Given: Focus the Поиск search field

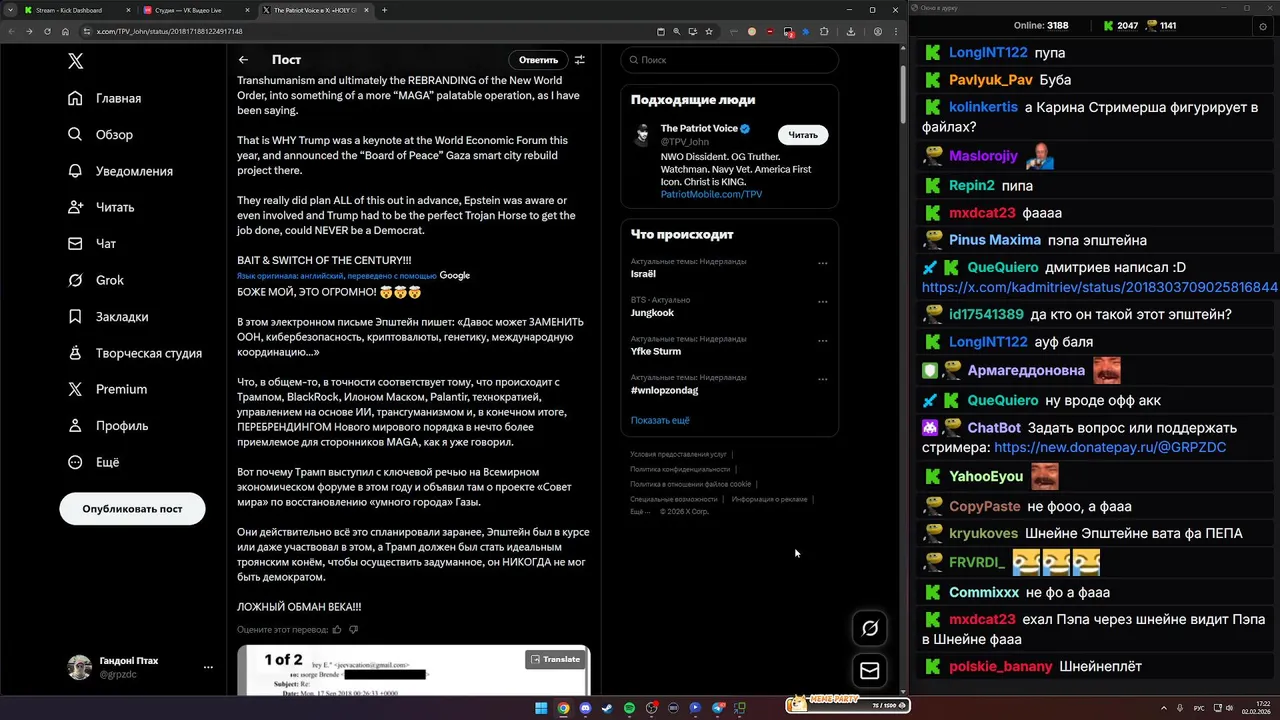Looking at the screenshot, I should [729, 60].
